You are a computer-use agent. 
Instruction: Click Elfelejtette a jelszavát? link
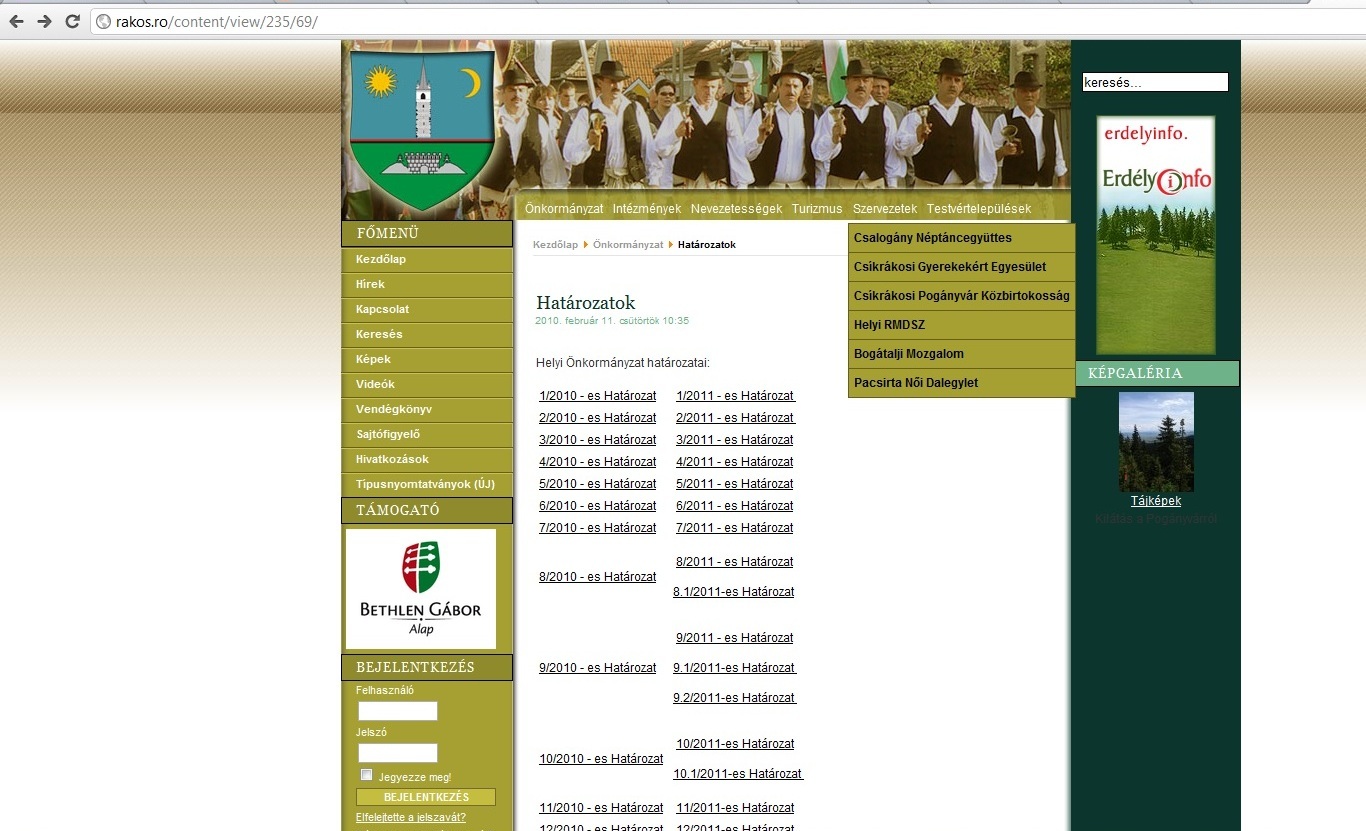411,818
